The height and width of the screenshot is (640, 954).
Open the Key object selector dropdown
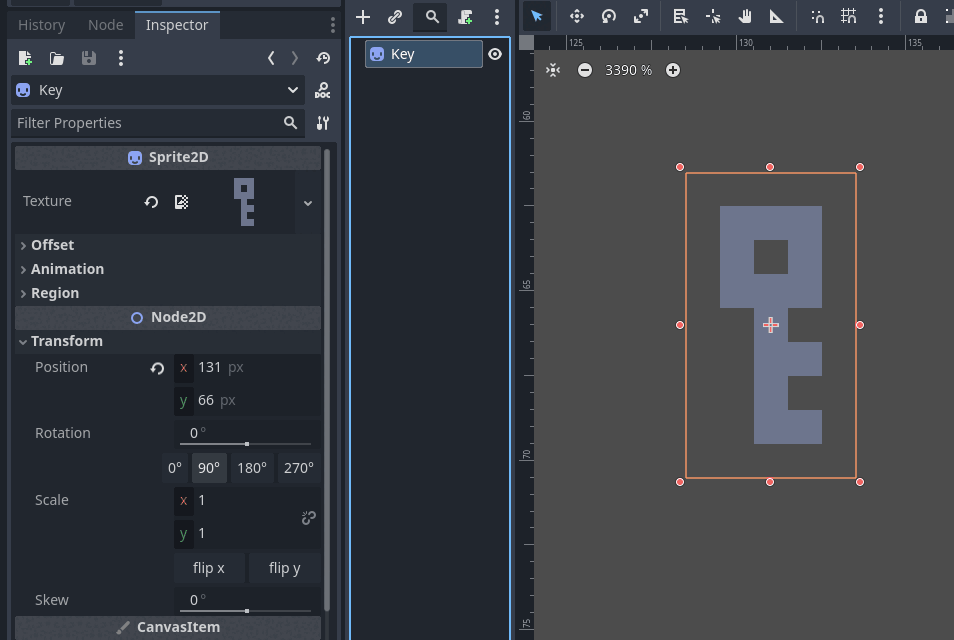coord(158,90)
